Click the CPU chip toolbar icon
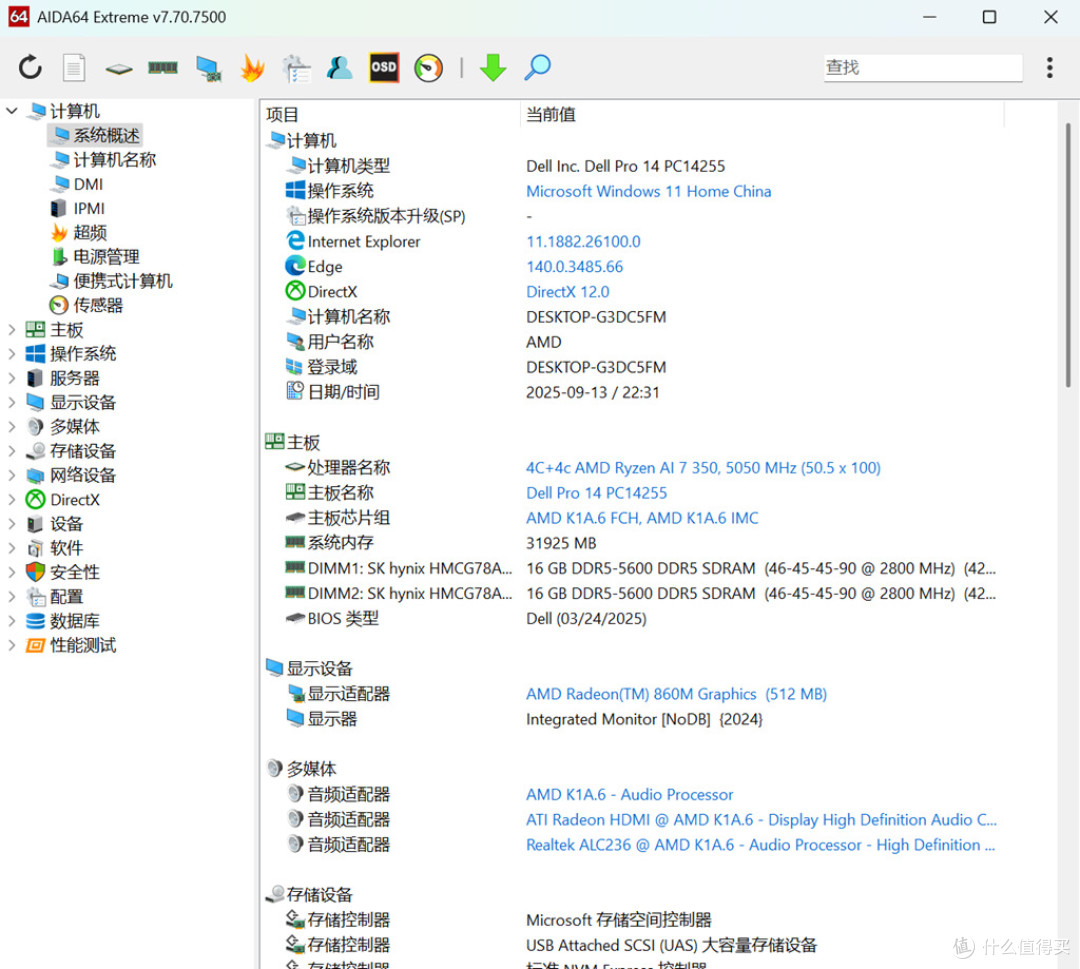Screen dimensions: 1080x969 pos(118,68)
